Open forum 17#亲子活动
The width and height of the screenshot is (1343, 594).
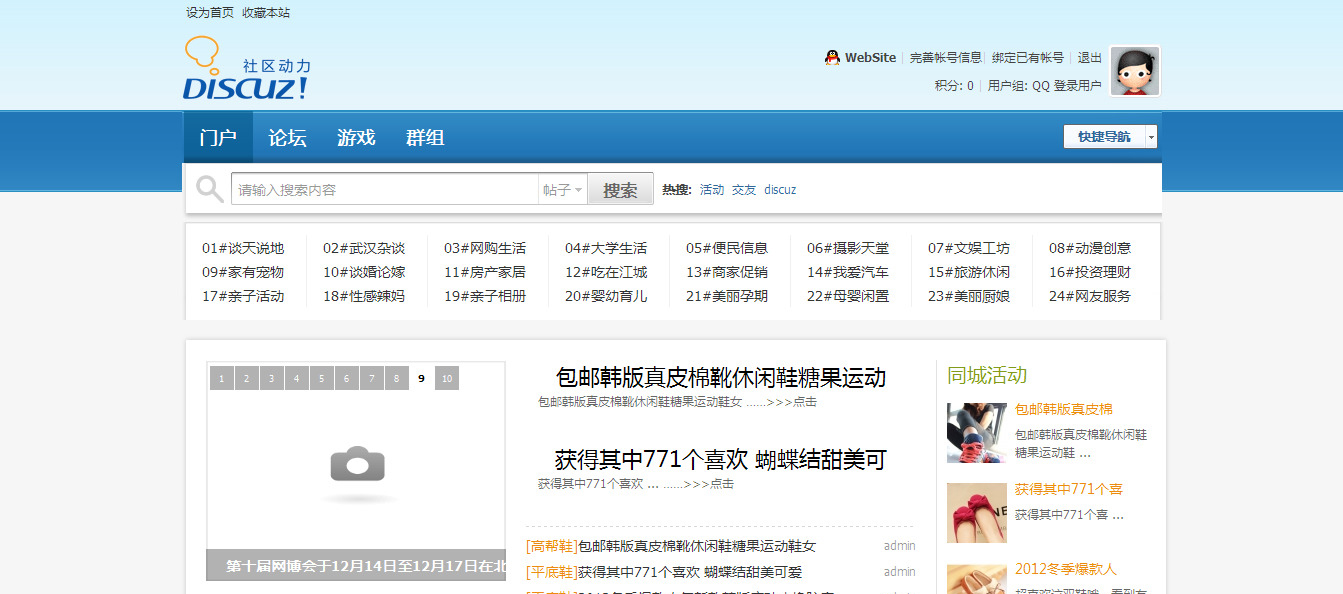tap(243, 296)
